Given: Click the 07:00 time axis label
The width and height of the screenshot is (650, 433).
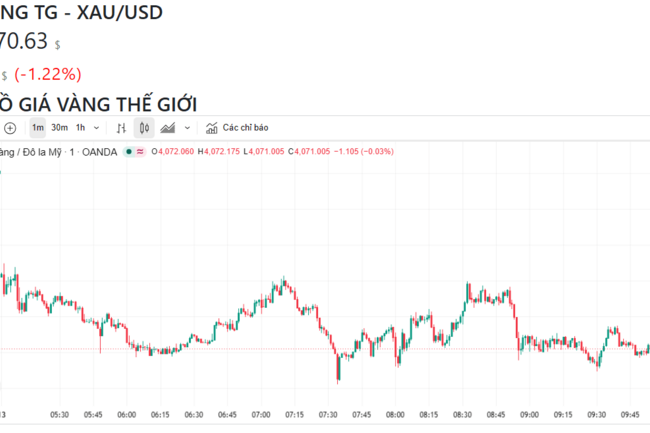Looking at the screenshot, I should point(261,415).
